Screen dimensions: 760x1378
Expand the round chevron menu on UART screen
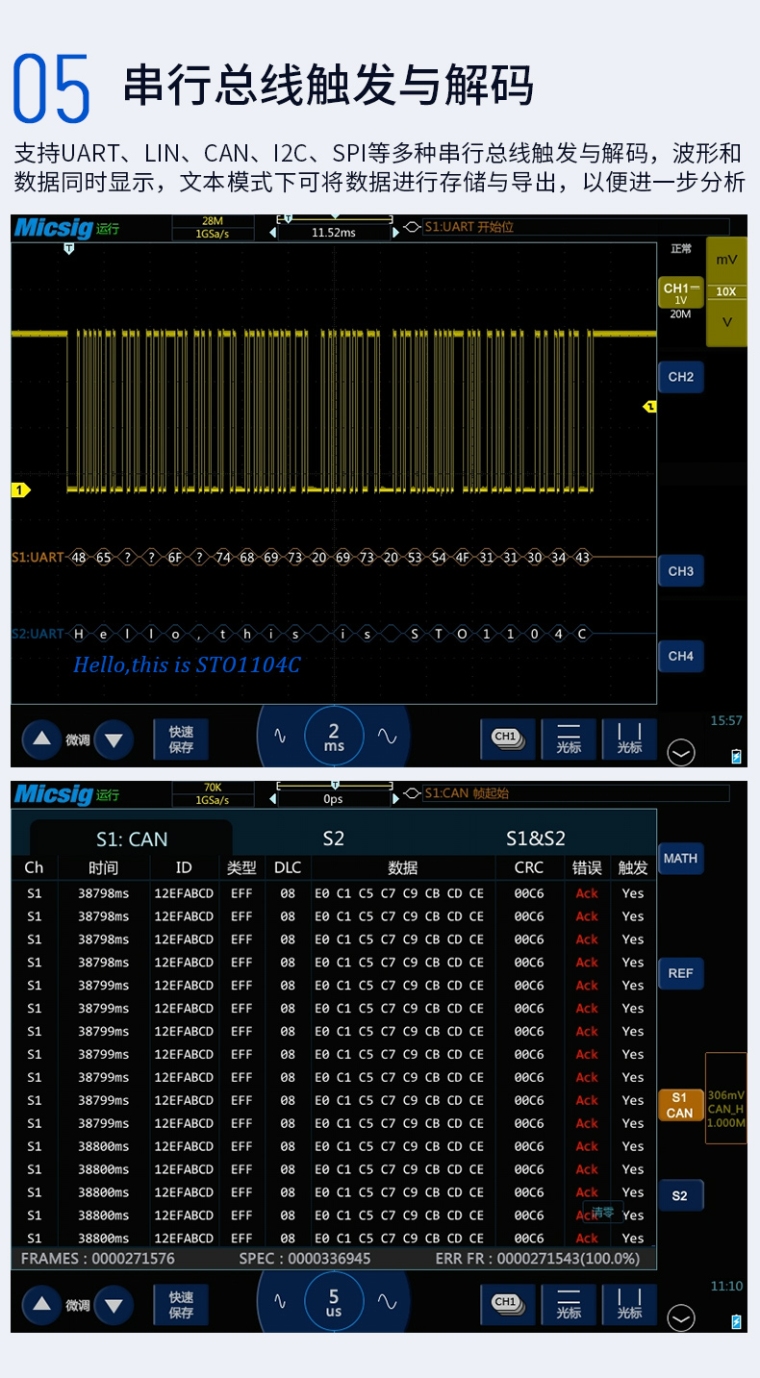681,753
